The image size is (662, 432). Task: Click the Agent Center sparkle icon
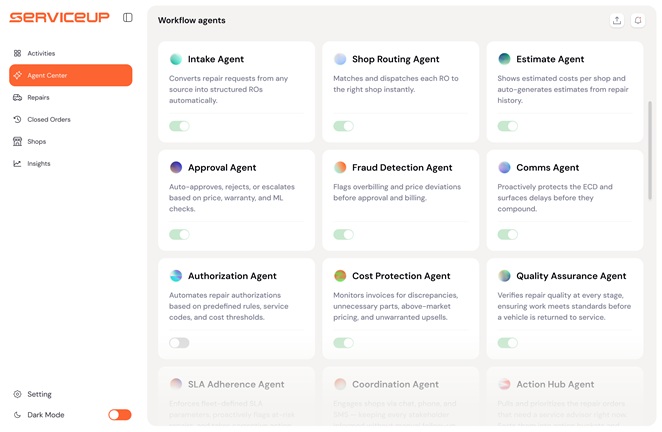tap(17, 75)
